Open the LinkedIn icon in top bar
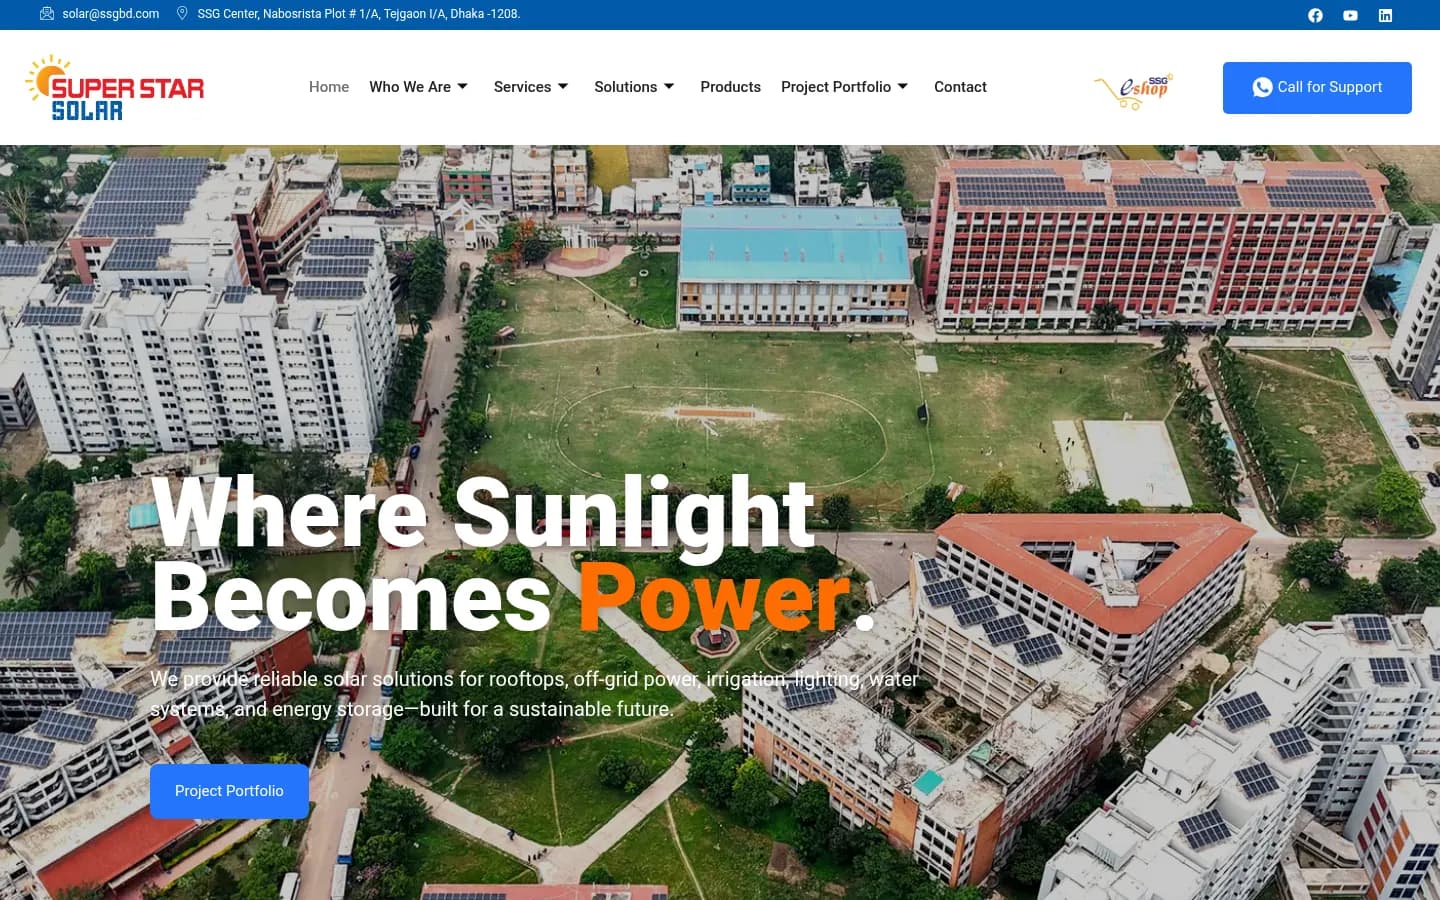The width and height of the screenshot is (1440, 900). pyautogui.click(x=1385, y=15)
